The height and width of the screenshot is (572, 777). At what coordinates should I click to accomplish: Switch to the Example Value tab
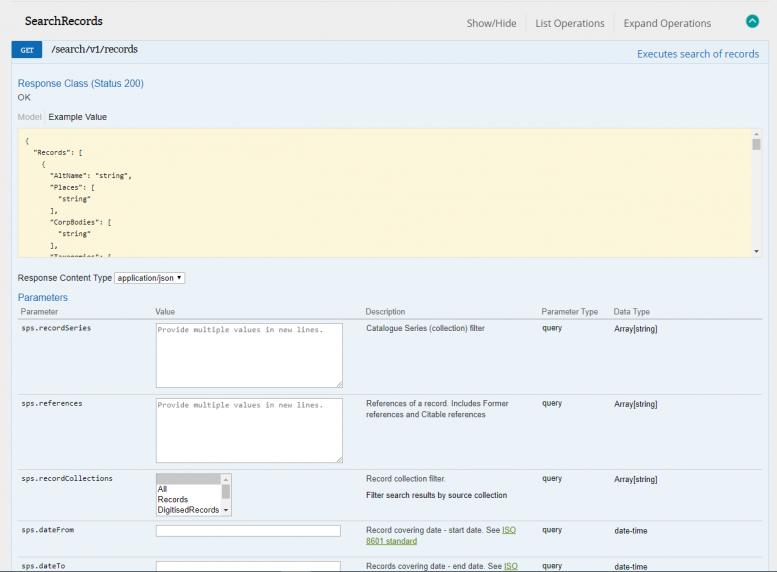pyautogui.click(x=77, y=117)
